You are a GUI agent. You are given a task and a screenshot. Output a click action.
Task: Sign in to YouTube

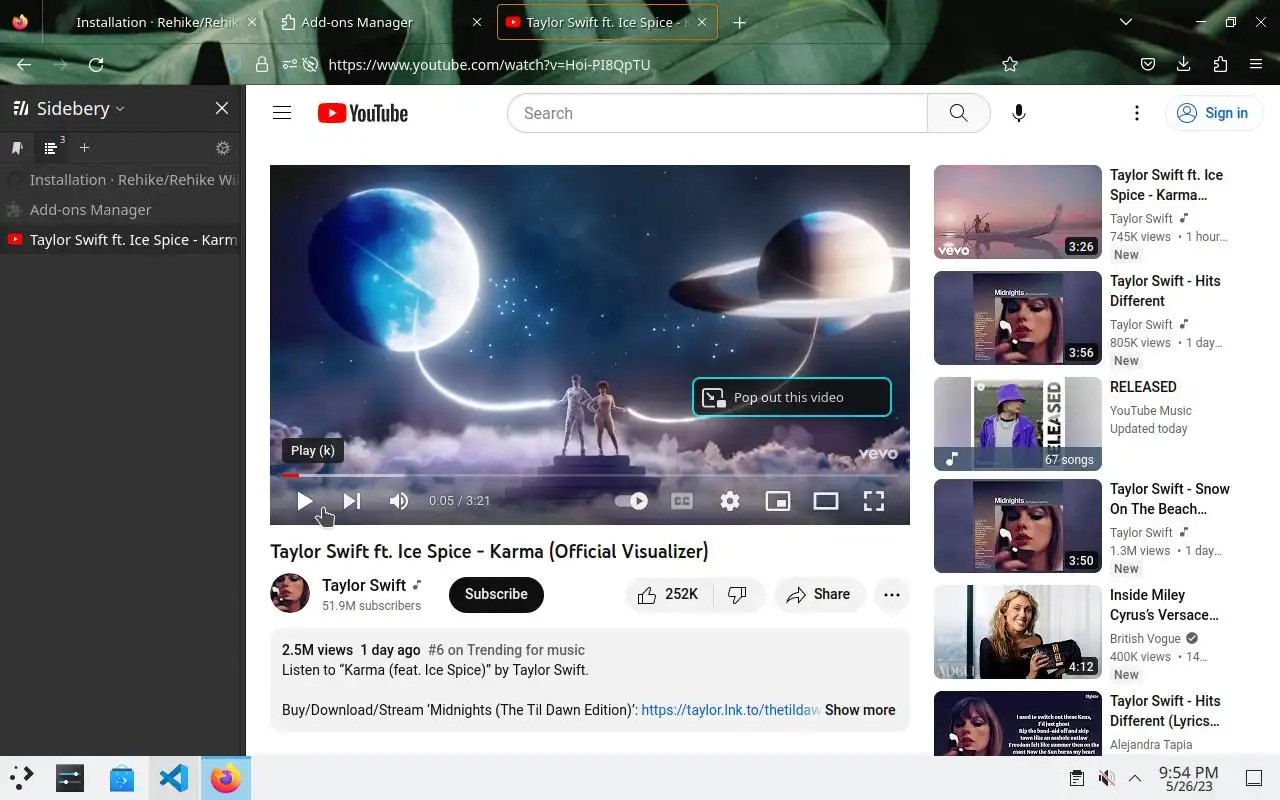click(x=1212, y=113)
